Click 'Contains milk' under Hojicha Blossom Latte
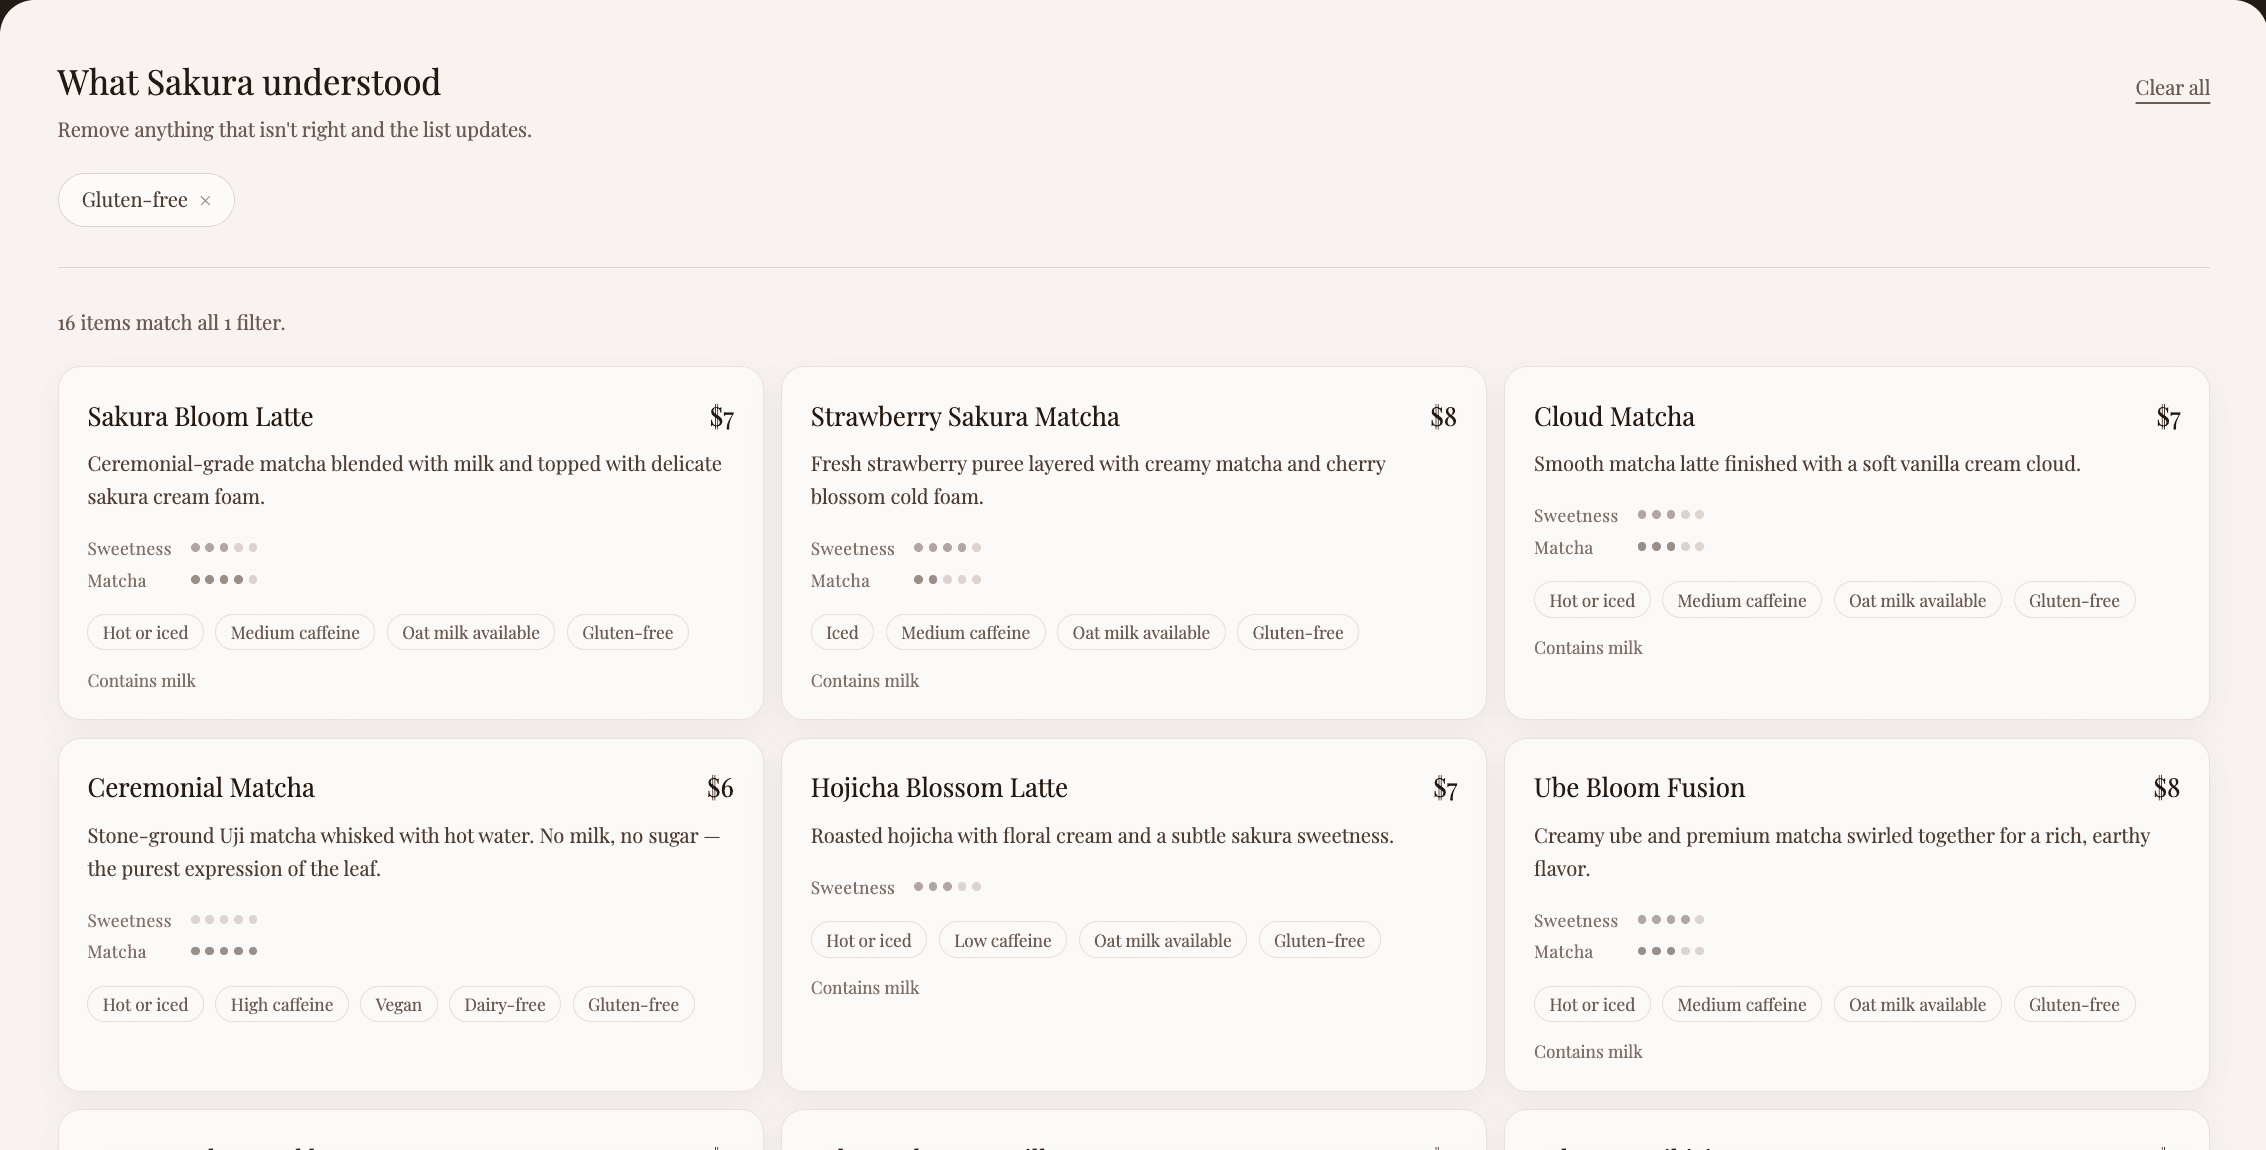Screen dimensions: 2266x1150 coord(865,988)
